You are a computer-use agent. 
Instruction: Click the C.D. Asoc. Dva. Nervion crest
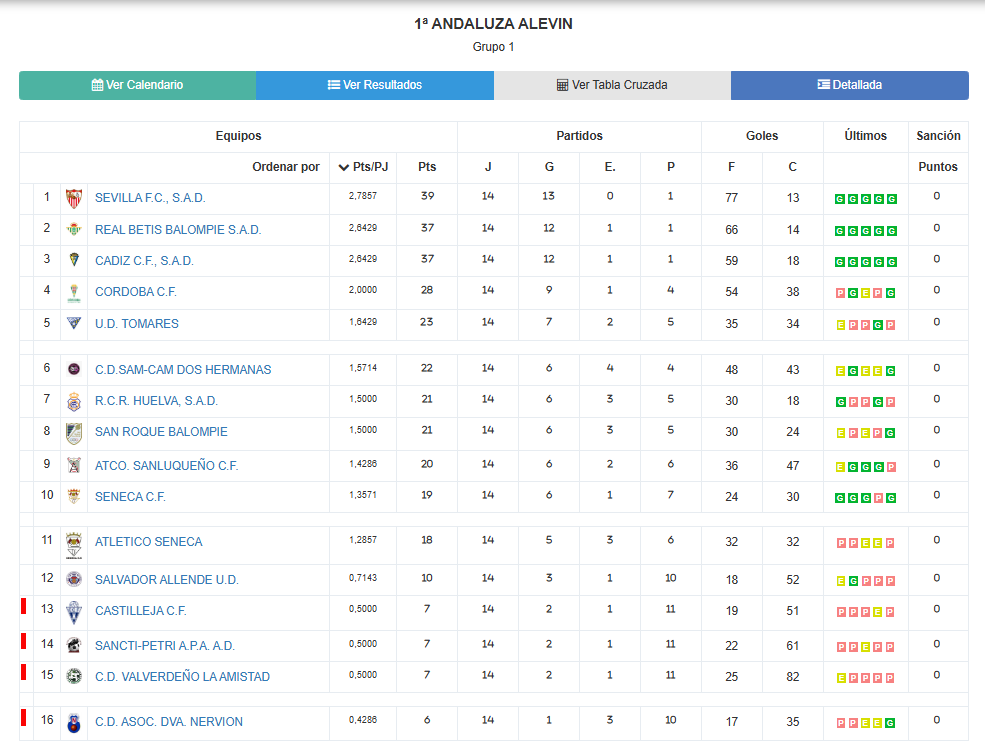(73, 723)
